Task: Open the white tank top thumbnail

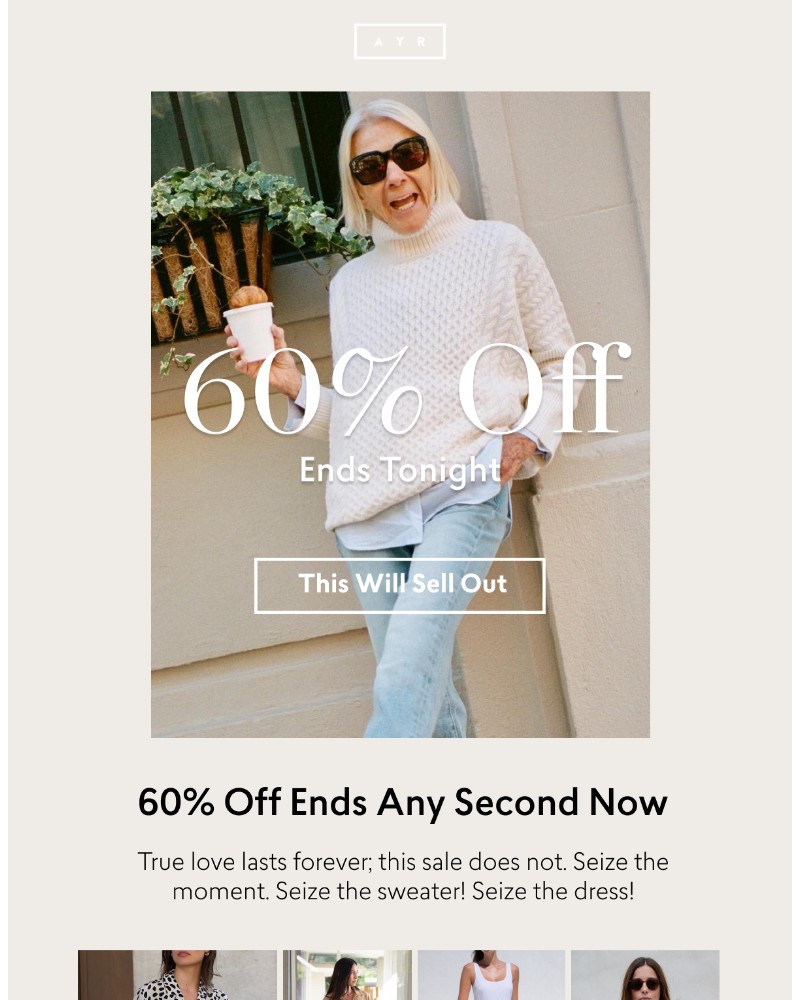Action: (491, 974)
